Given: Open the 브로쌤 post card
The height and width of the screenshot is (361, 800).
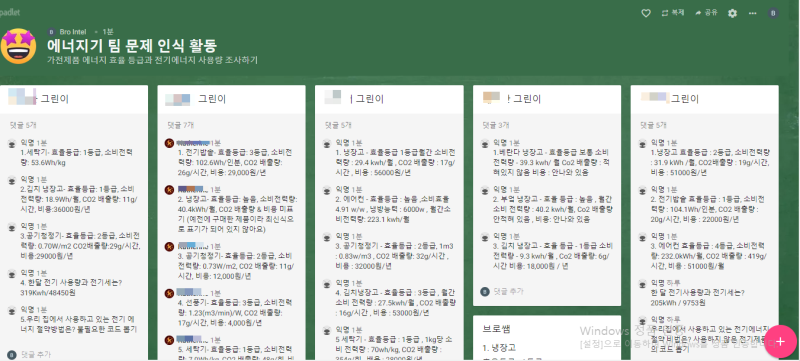Looking at the screenshot, I should click(547, 338).
